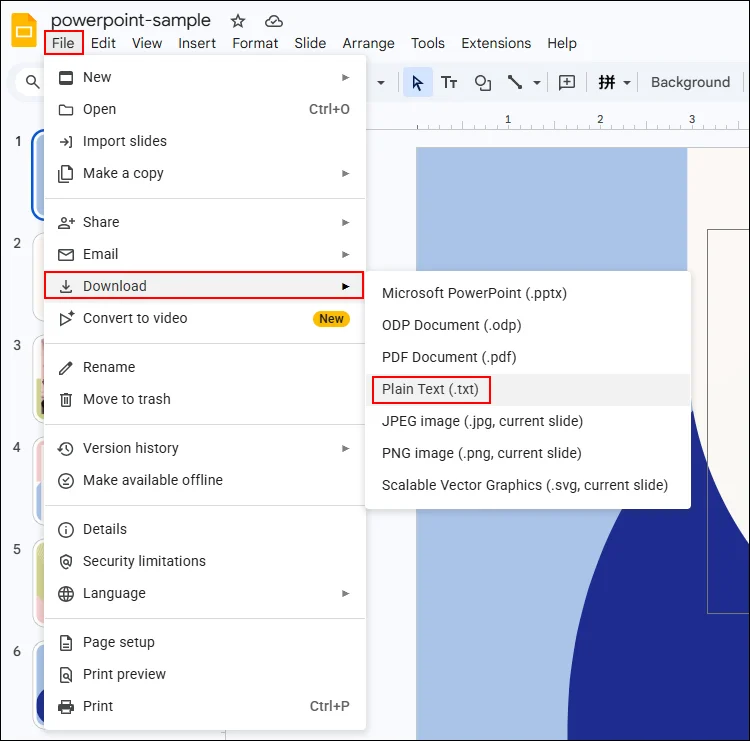Image resolution: width=750 pixels, height=741 pixels.
Task: Open the dropdown arrow left of cursor tool
Action: [x=381, y=83]
